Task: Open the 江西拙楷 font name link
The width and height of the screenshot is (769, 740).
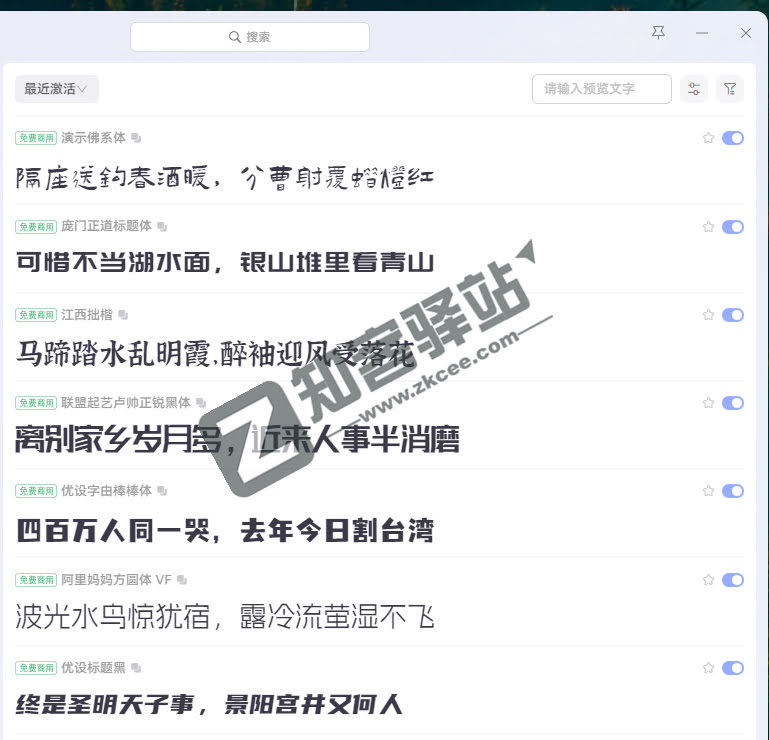Action: pyautogui.click(x=87, y=315)
